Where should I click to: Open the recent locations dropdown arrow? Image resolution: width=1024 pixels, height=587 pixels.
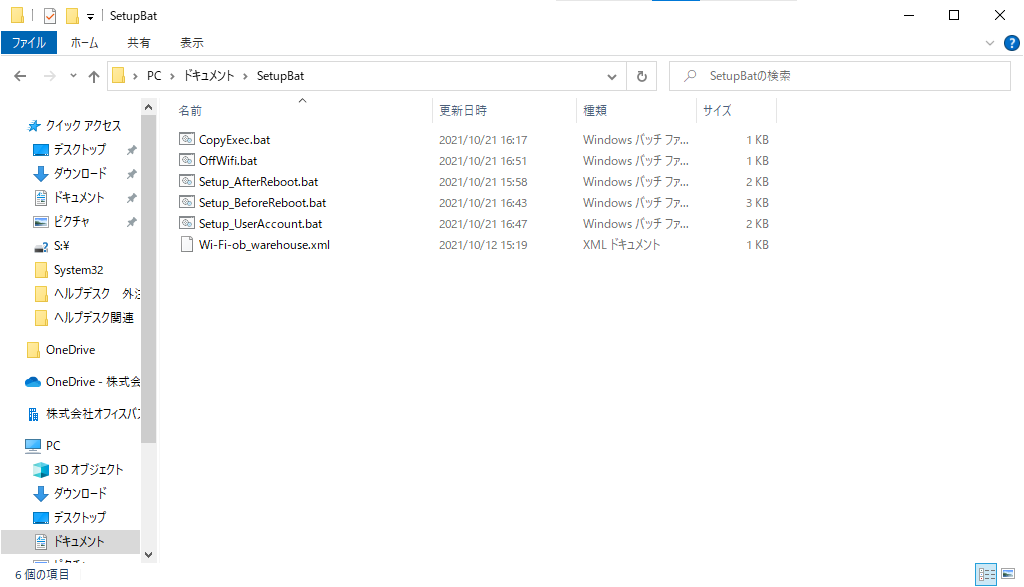pos(73,76)
